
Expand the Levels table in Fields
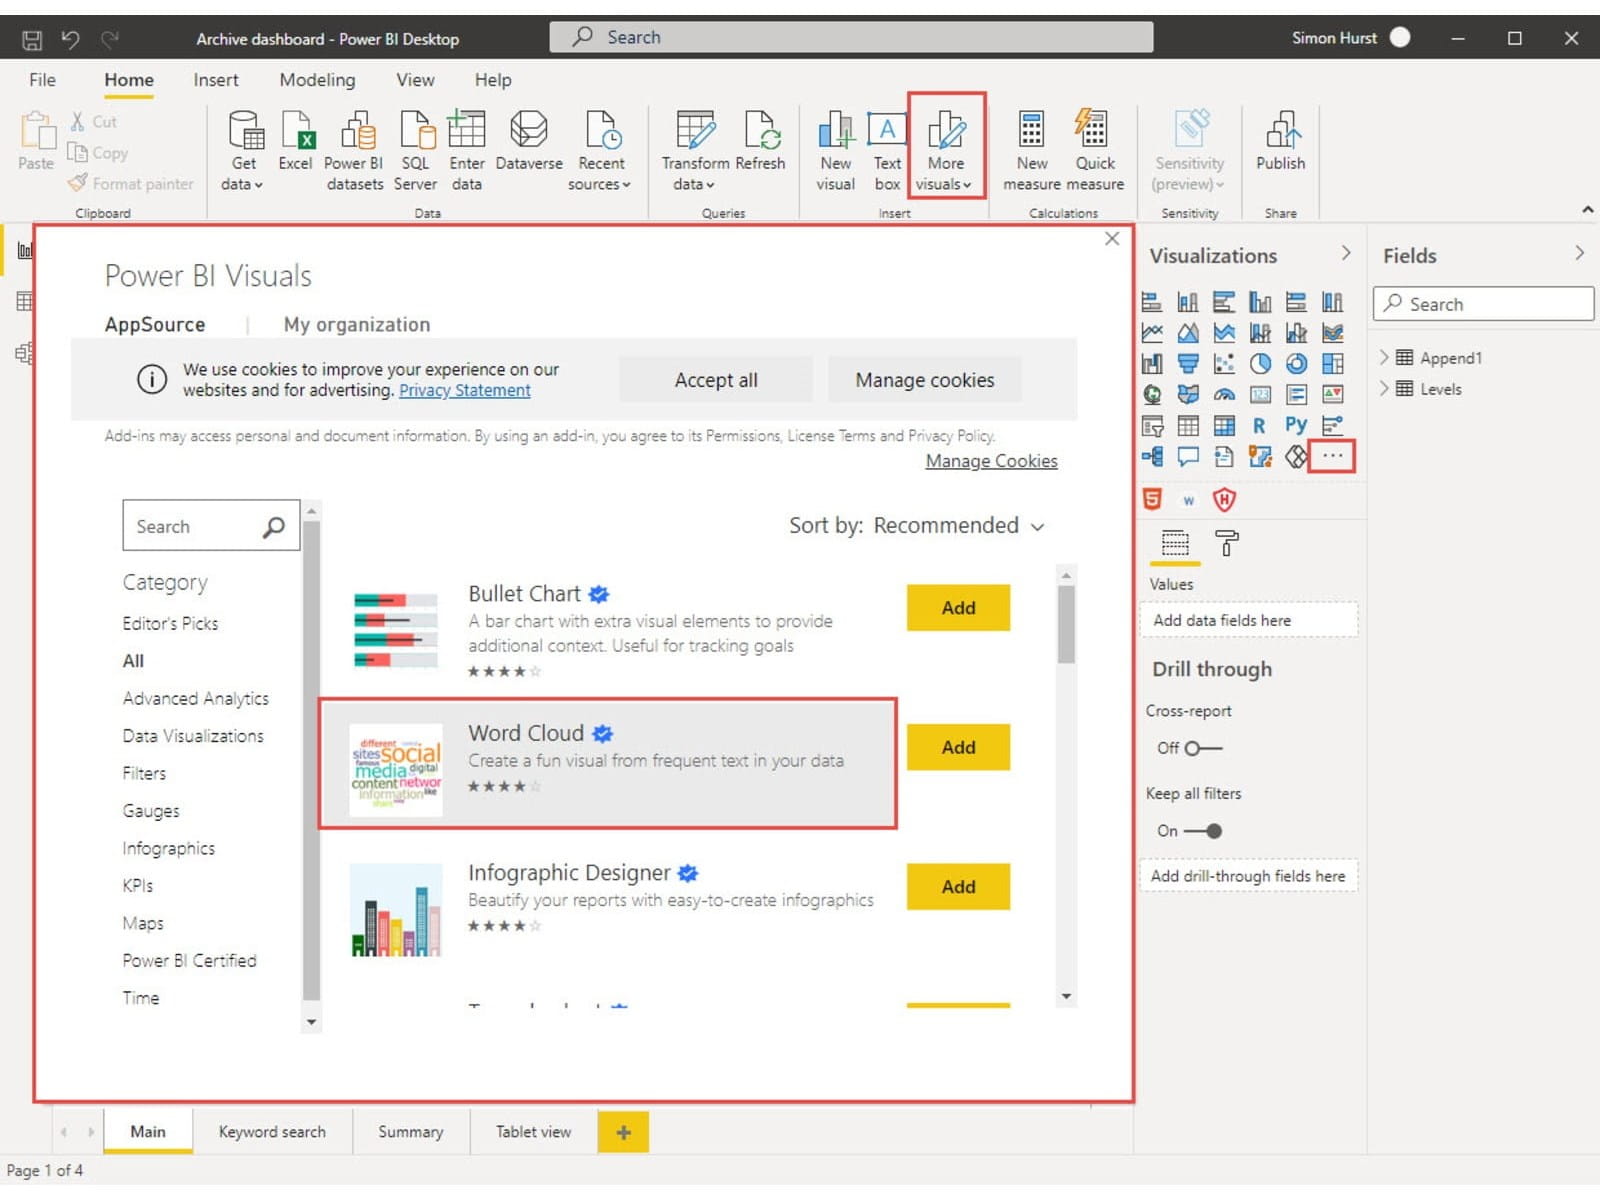1384,389
